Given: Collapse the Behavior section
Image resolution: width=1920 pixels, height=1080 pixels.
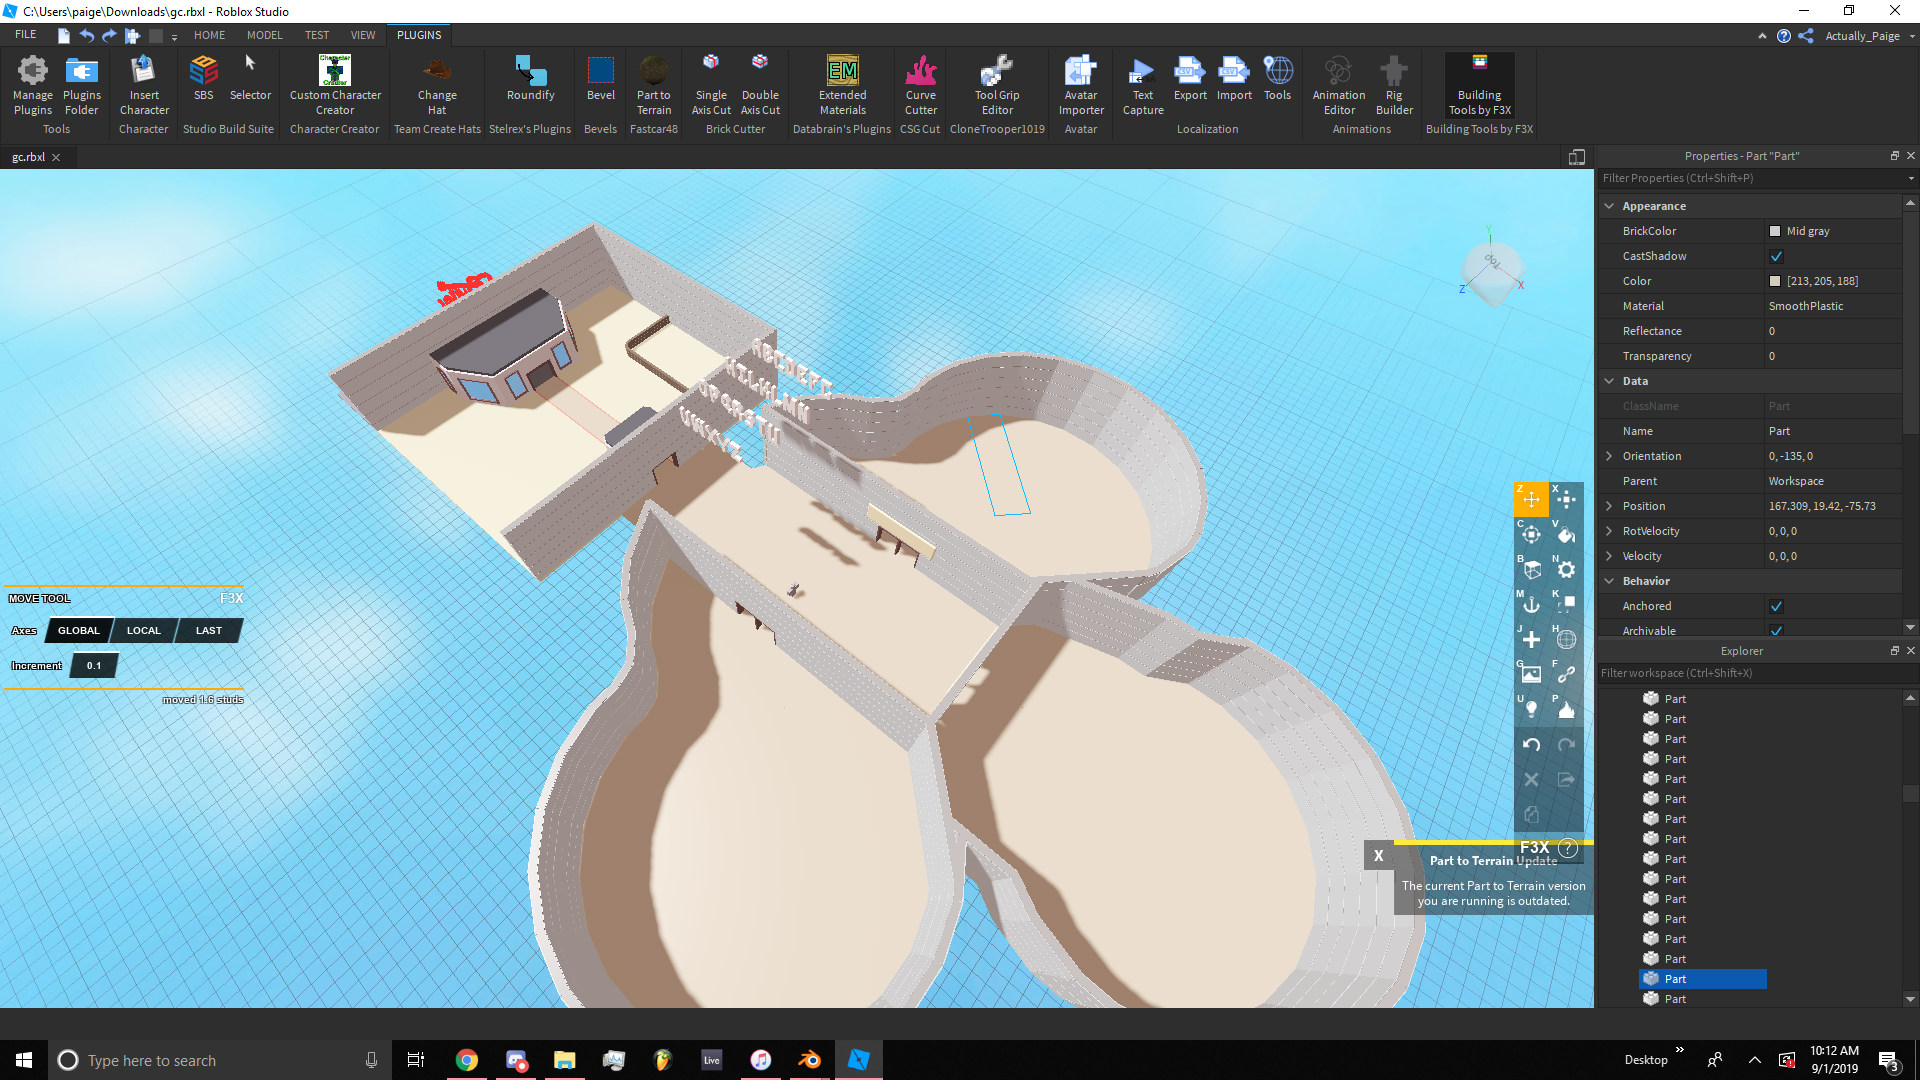Looking at the screenshot, I should (1609, 581).
